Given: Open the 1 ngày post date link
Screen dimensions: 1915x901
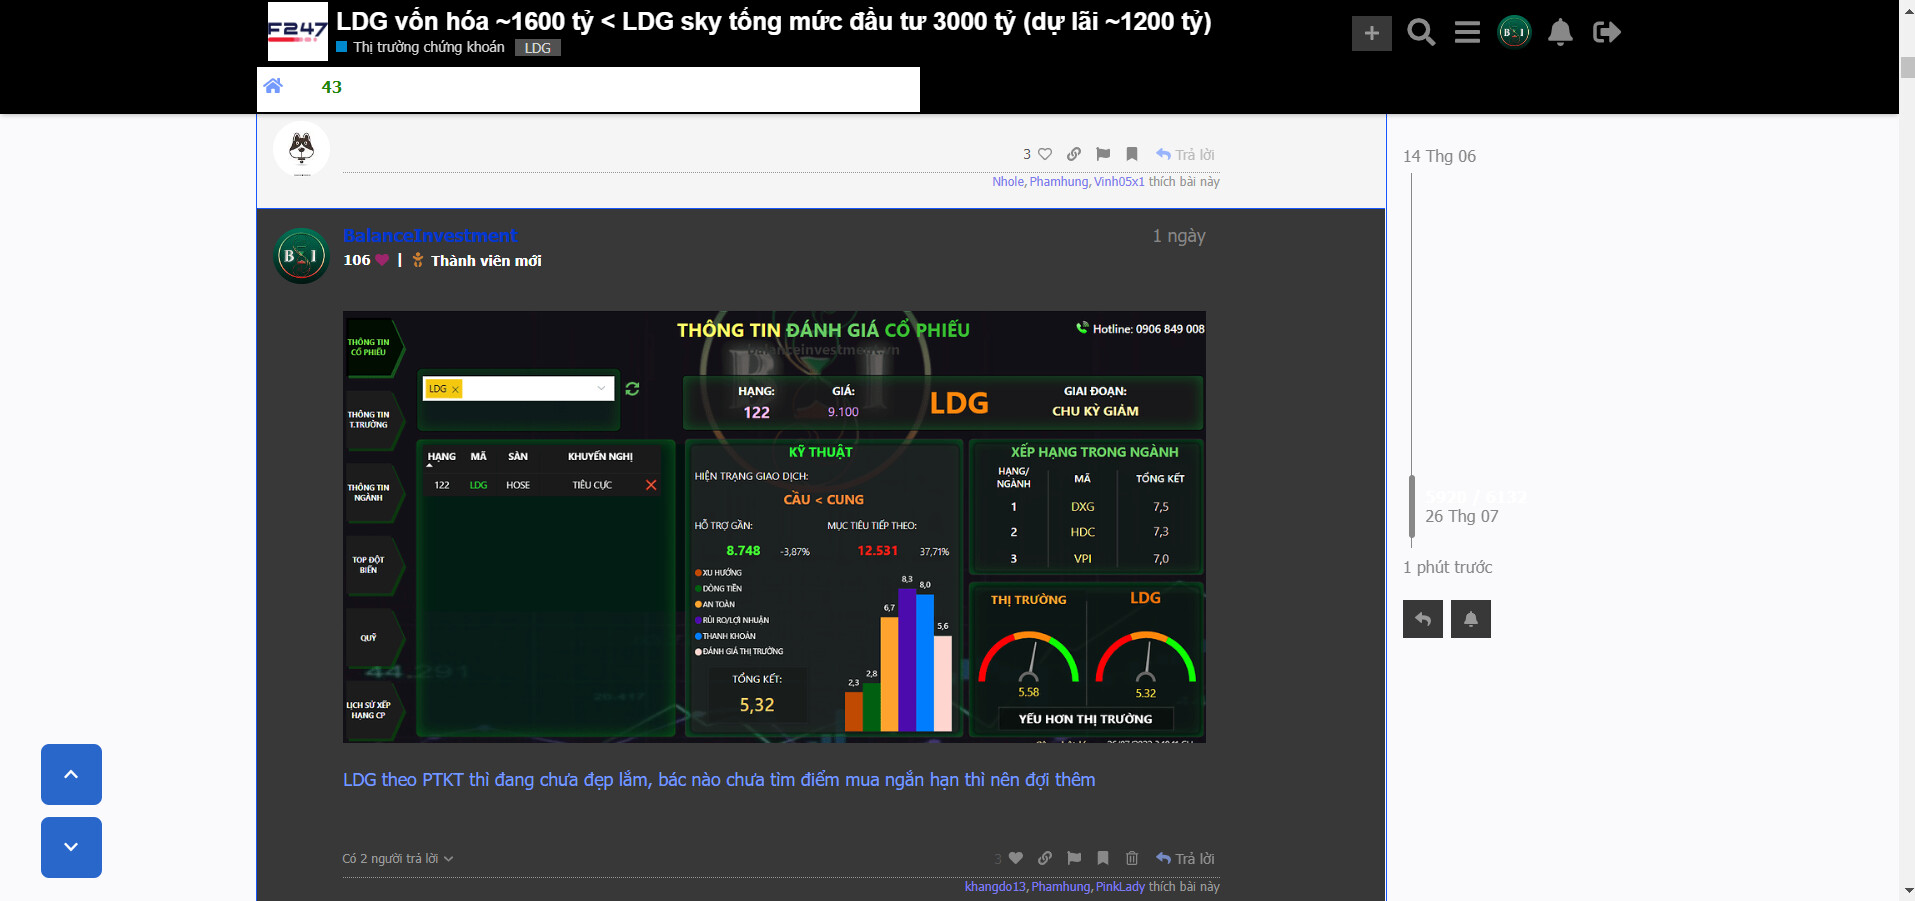Looking at the screenshot, I should coord(1179,236).
